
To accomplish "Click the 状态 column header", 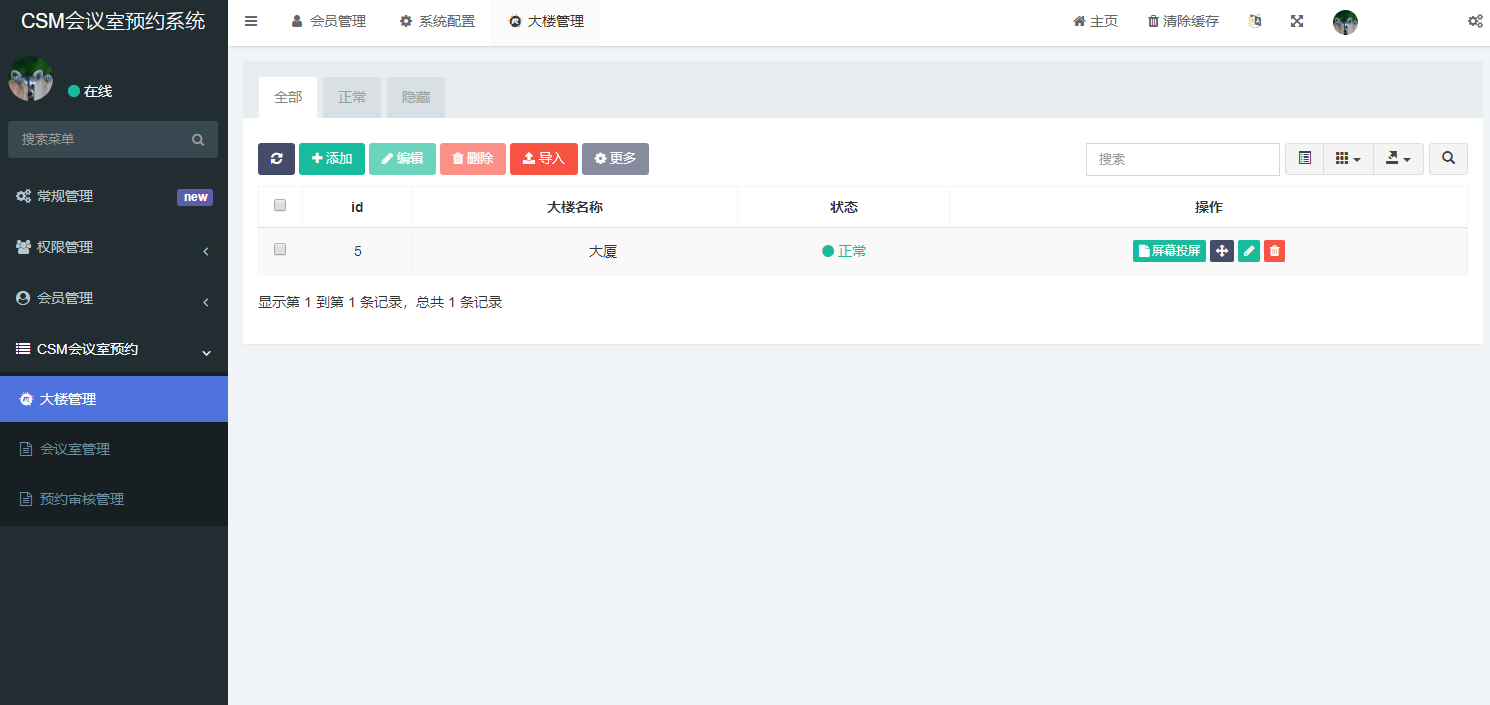I will (844, 207).
